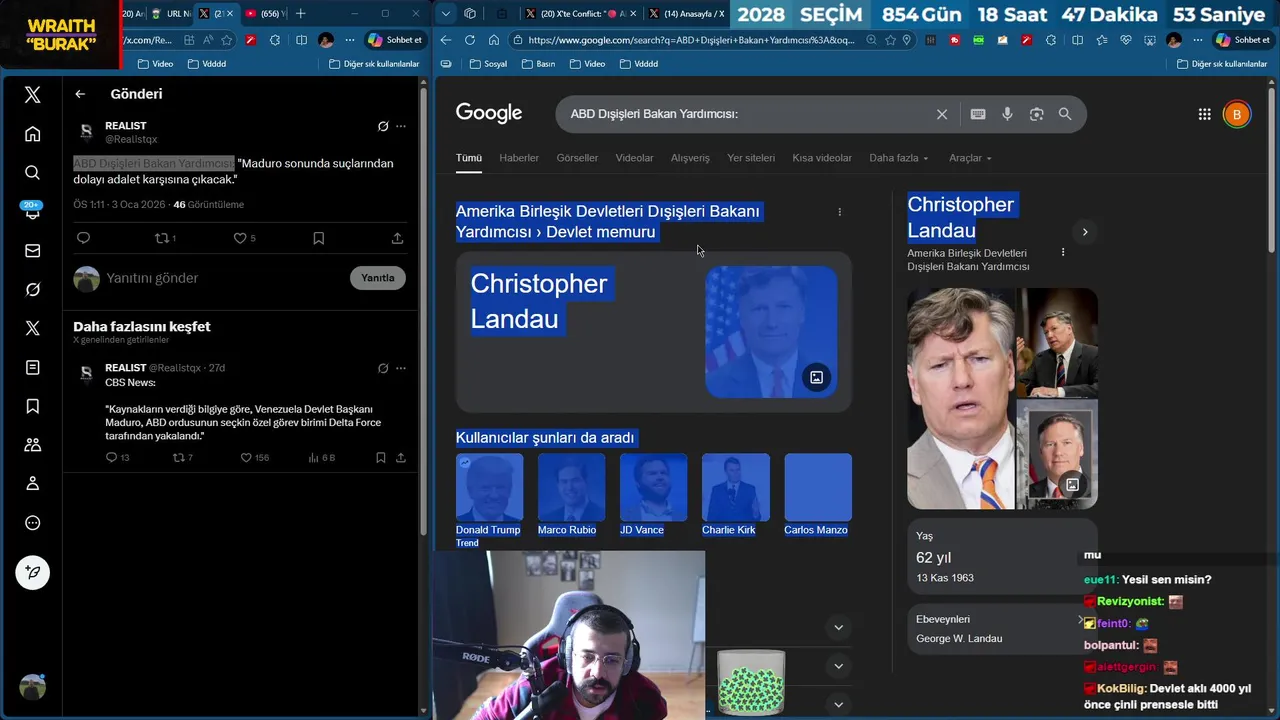Open the Charlie Kirk related search
The image size is (1280, 720).
pos(735,495)
